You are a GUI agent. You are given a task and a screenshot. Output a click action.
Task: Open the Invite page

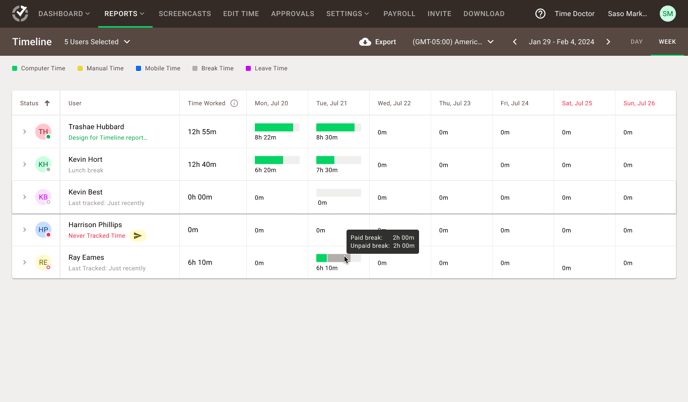tap(439, 14)
